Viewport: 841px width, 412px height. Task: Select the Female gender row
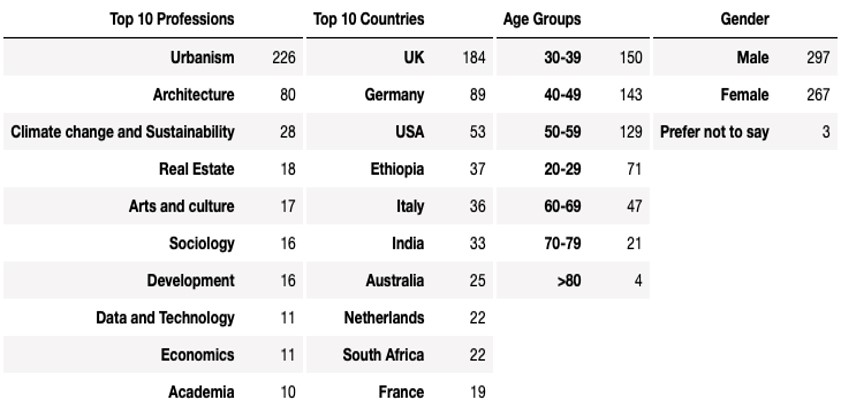click(x=744, y=95)
